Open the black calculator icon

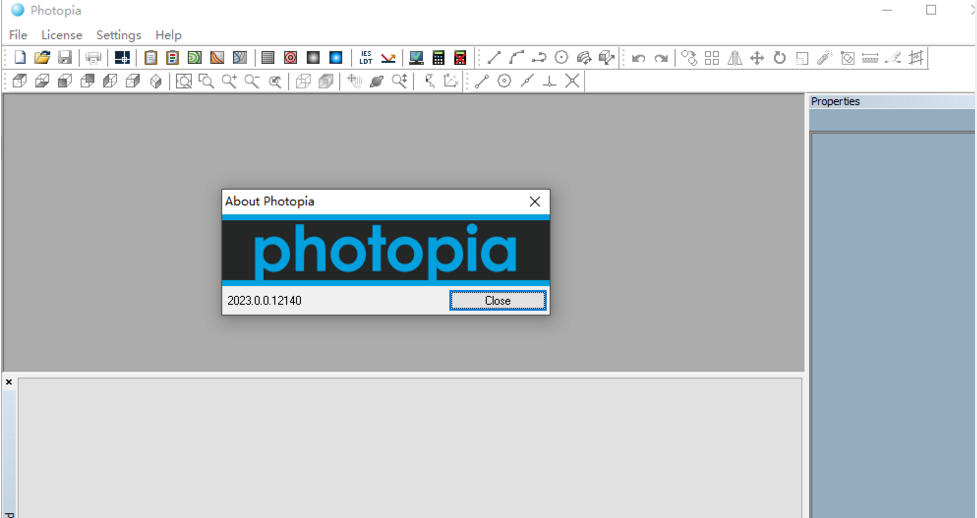coord(439,58)
